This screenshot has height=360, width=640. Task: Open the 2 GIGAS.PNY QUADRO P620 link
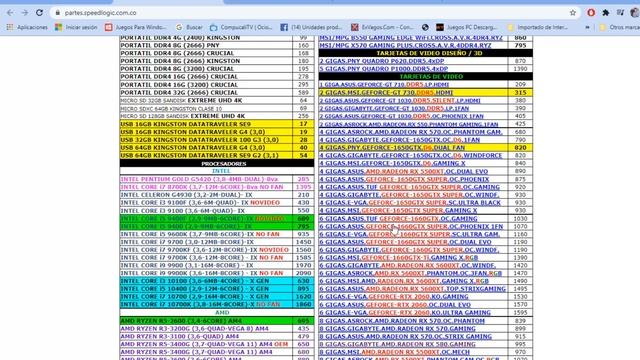pyautogui.click(x=381, y=61)
